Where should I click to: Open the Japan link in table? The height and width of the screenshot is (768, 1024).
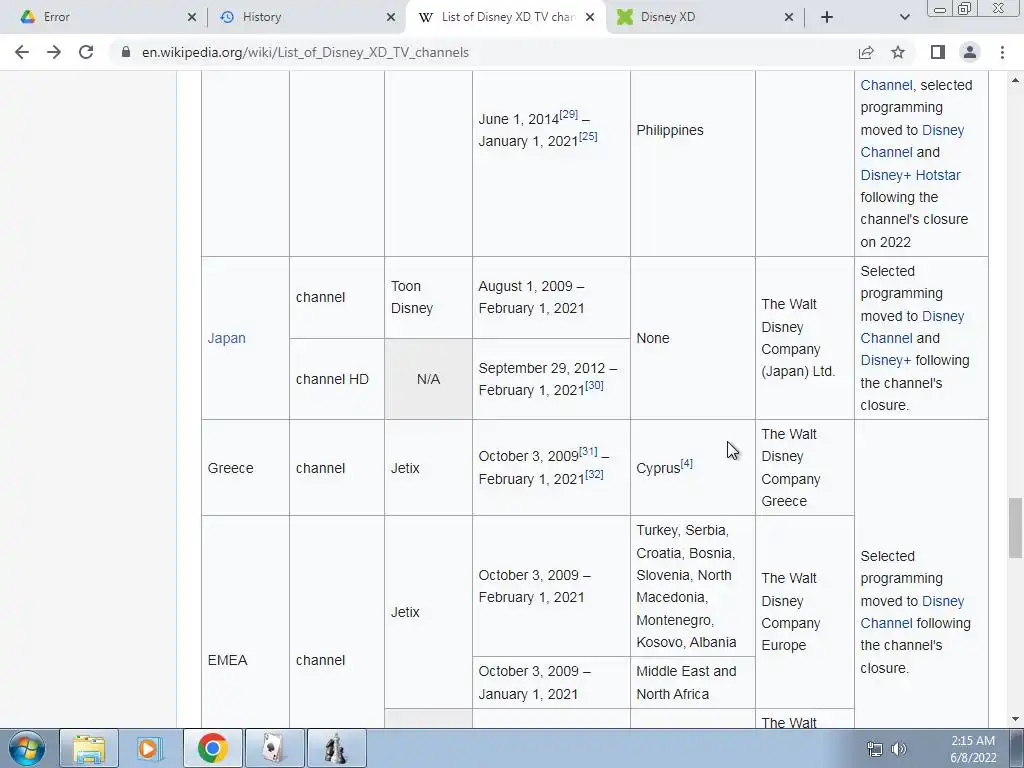pos(227,338)
